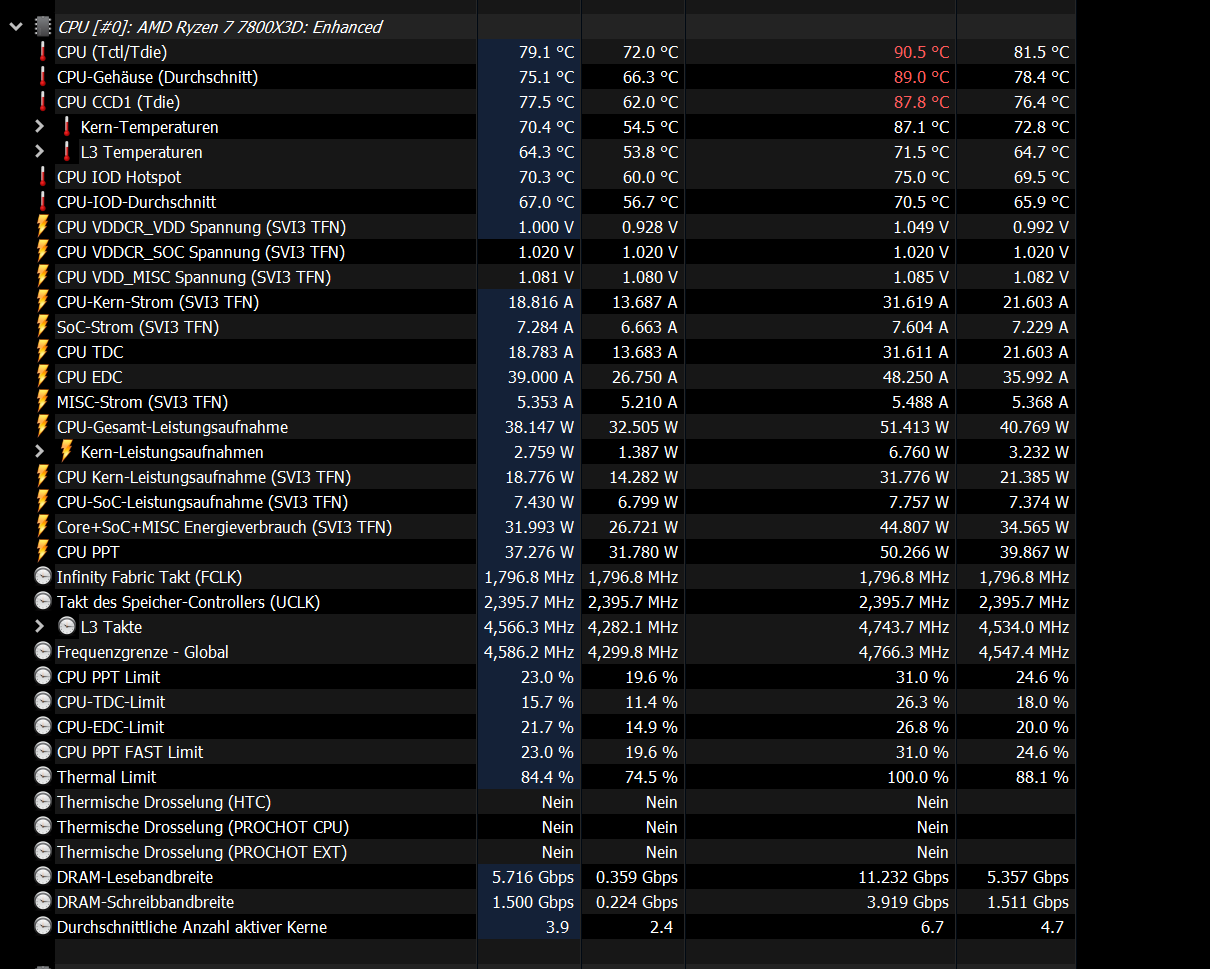The image size is (1210, 969).
Task: Select the Thermische Drosselung (PROCHOT EXT) label
Action: (x=202, y=852)
